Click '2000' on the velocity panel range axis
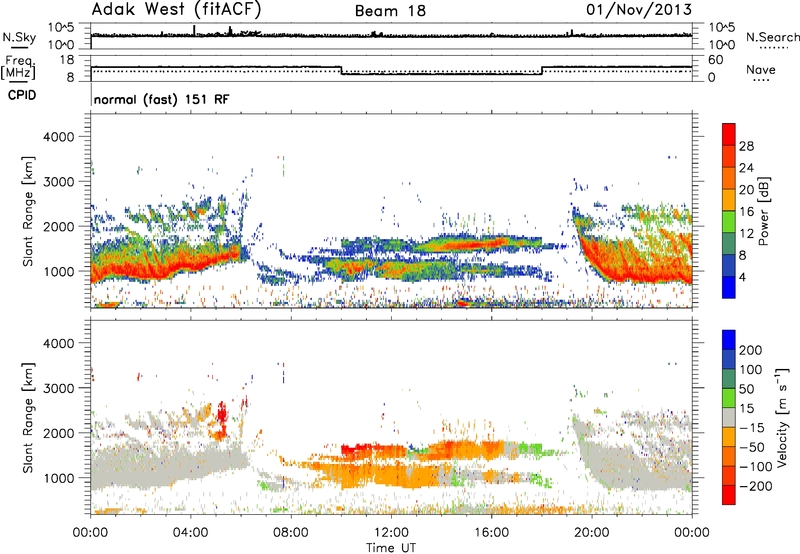 tap(59, 433)
